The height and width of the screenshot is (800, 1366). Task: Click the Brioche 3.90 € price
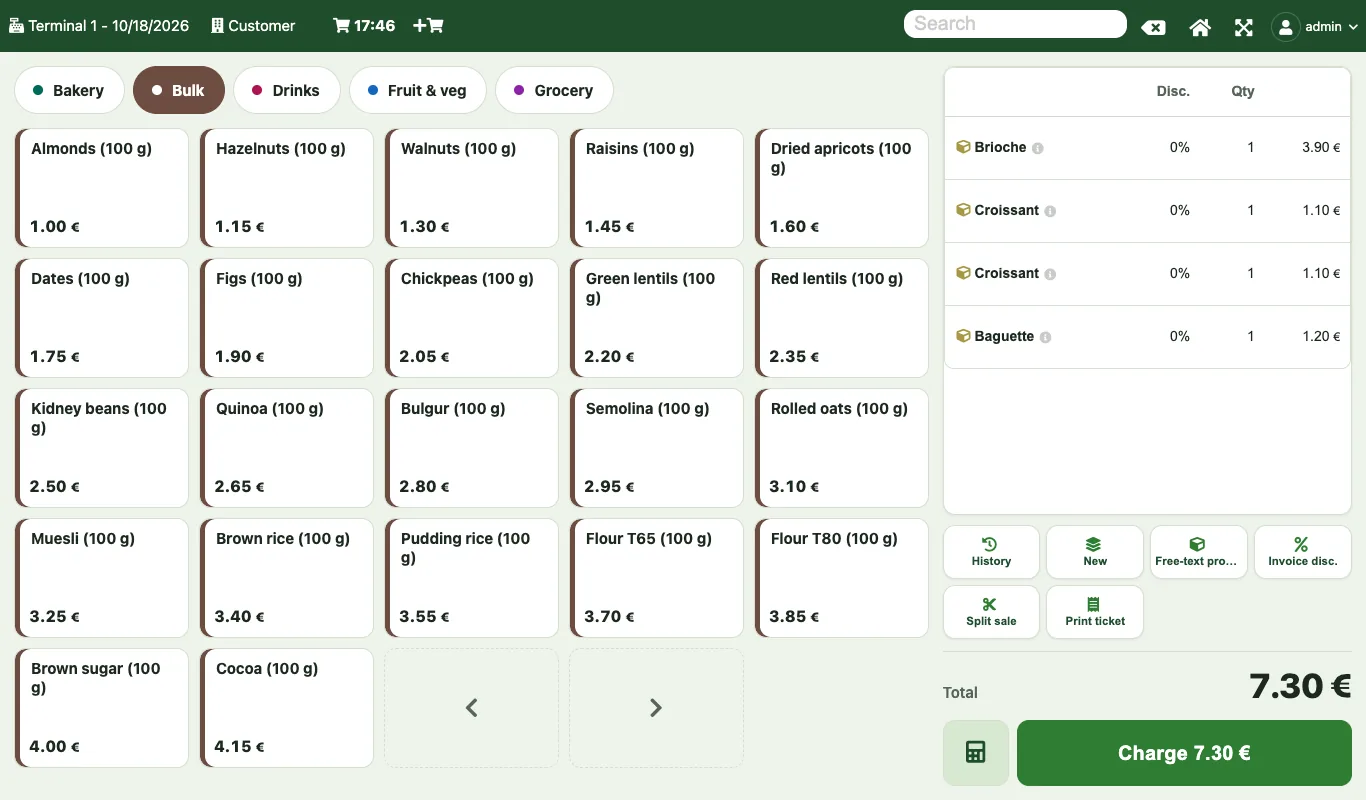1321,148
